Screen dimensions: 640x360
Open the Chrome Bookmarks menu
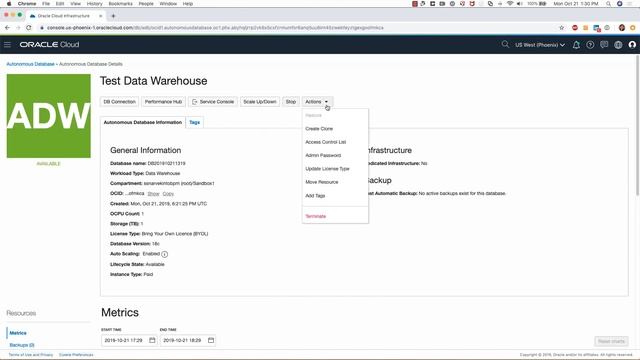120,4
